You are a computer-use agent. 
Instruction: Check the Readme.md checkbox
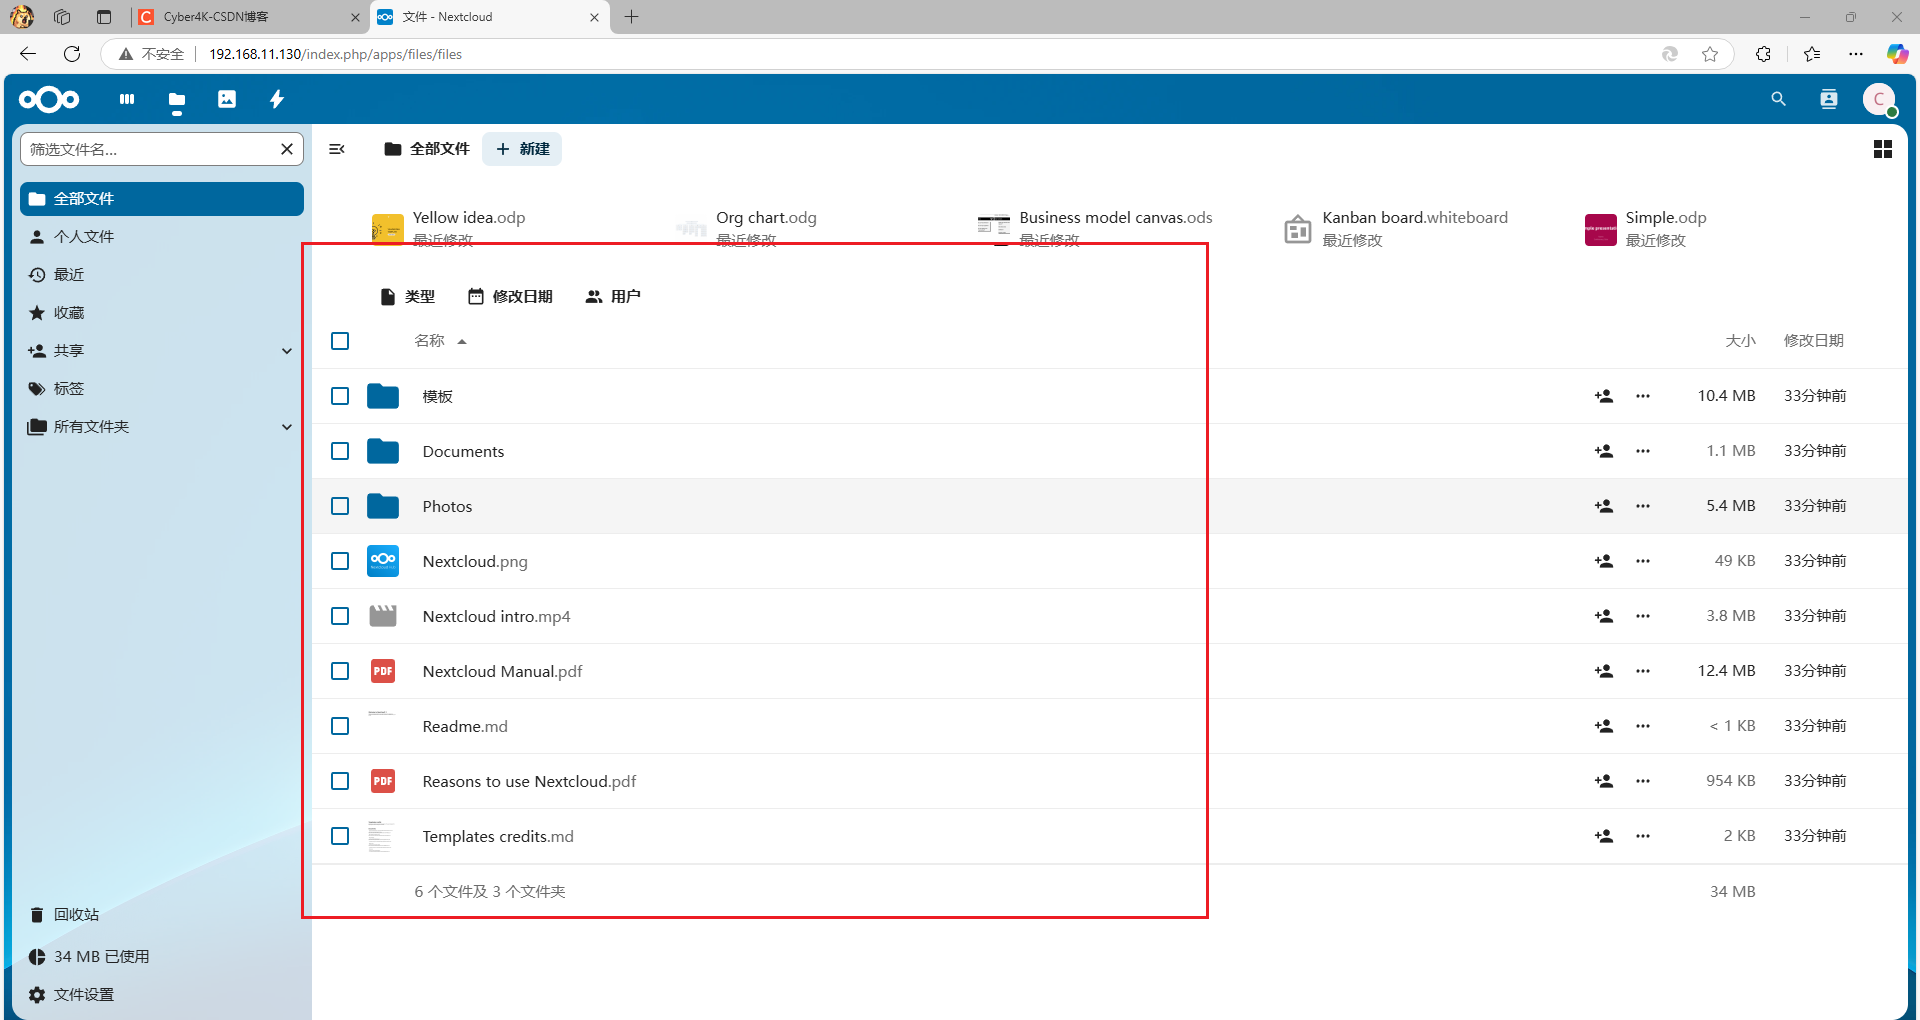pyautogui.click(x=340, y=726)
